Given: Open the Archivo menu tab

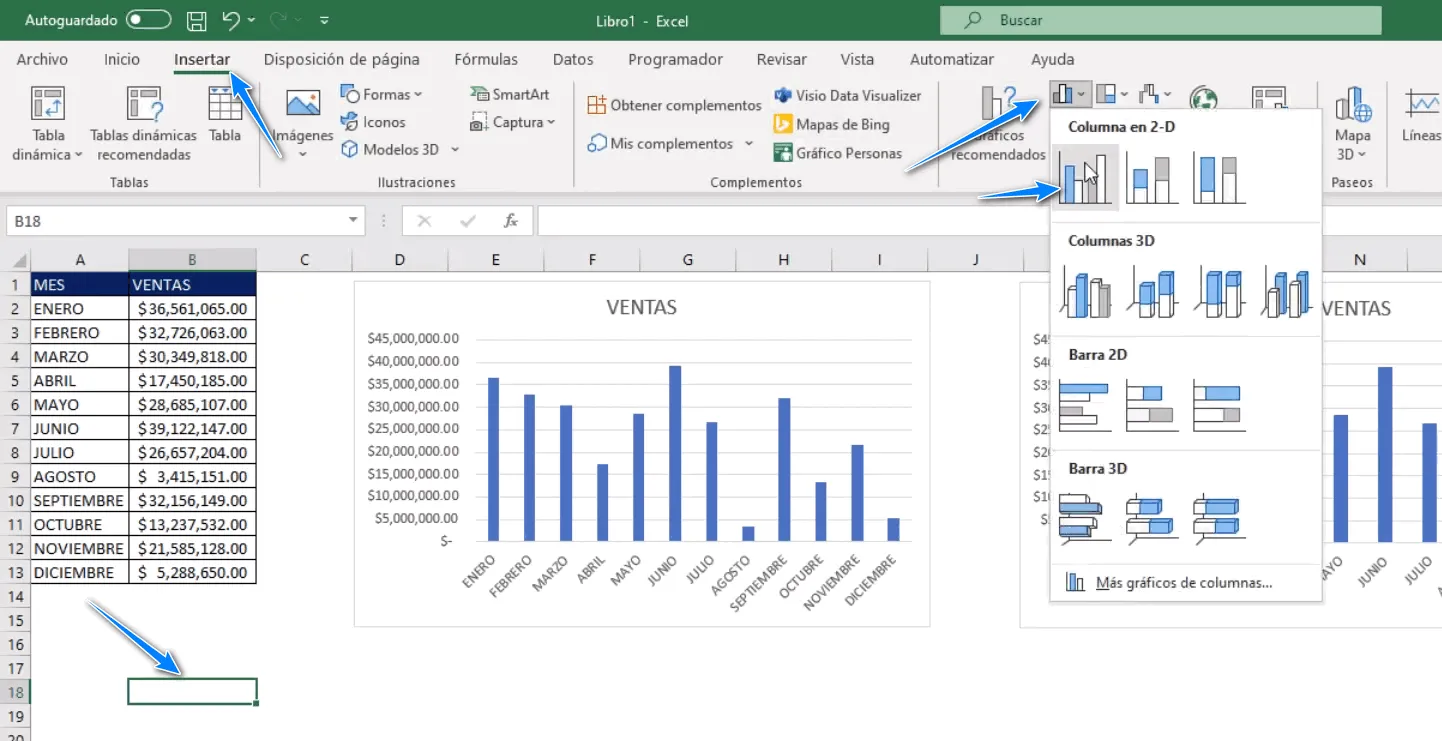Looking at the screenshot, I should click(x=42, y=59).
